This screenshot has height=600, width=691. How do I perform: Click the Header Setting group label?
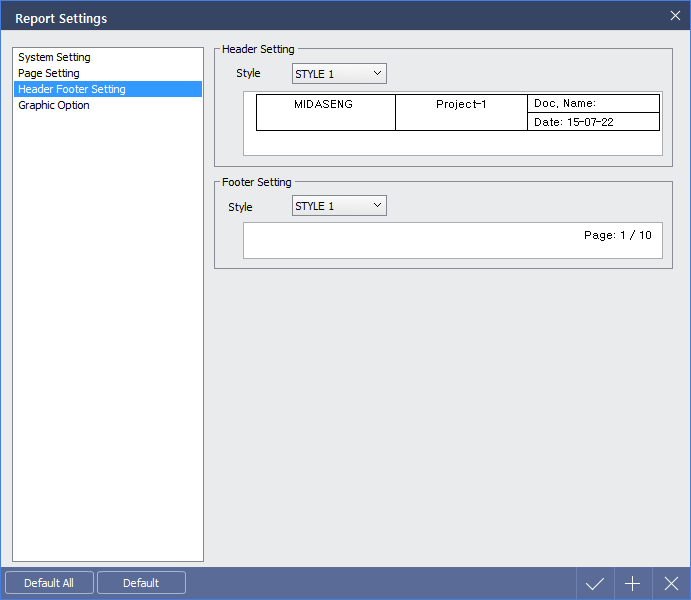(x=258, y=50)
